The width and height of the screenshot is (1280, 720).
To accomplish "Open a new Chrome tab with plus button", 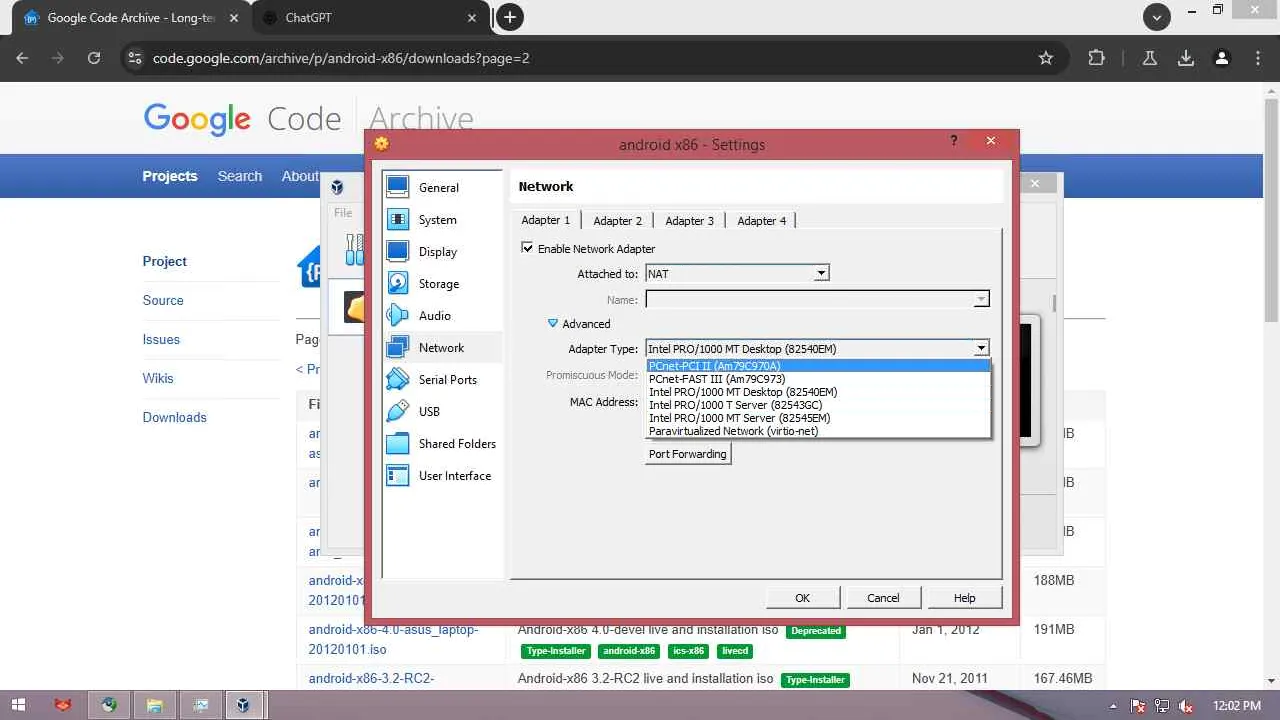I will pyautogui.click(x=510, y=17).
